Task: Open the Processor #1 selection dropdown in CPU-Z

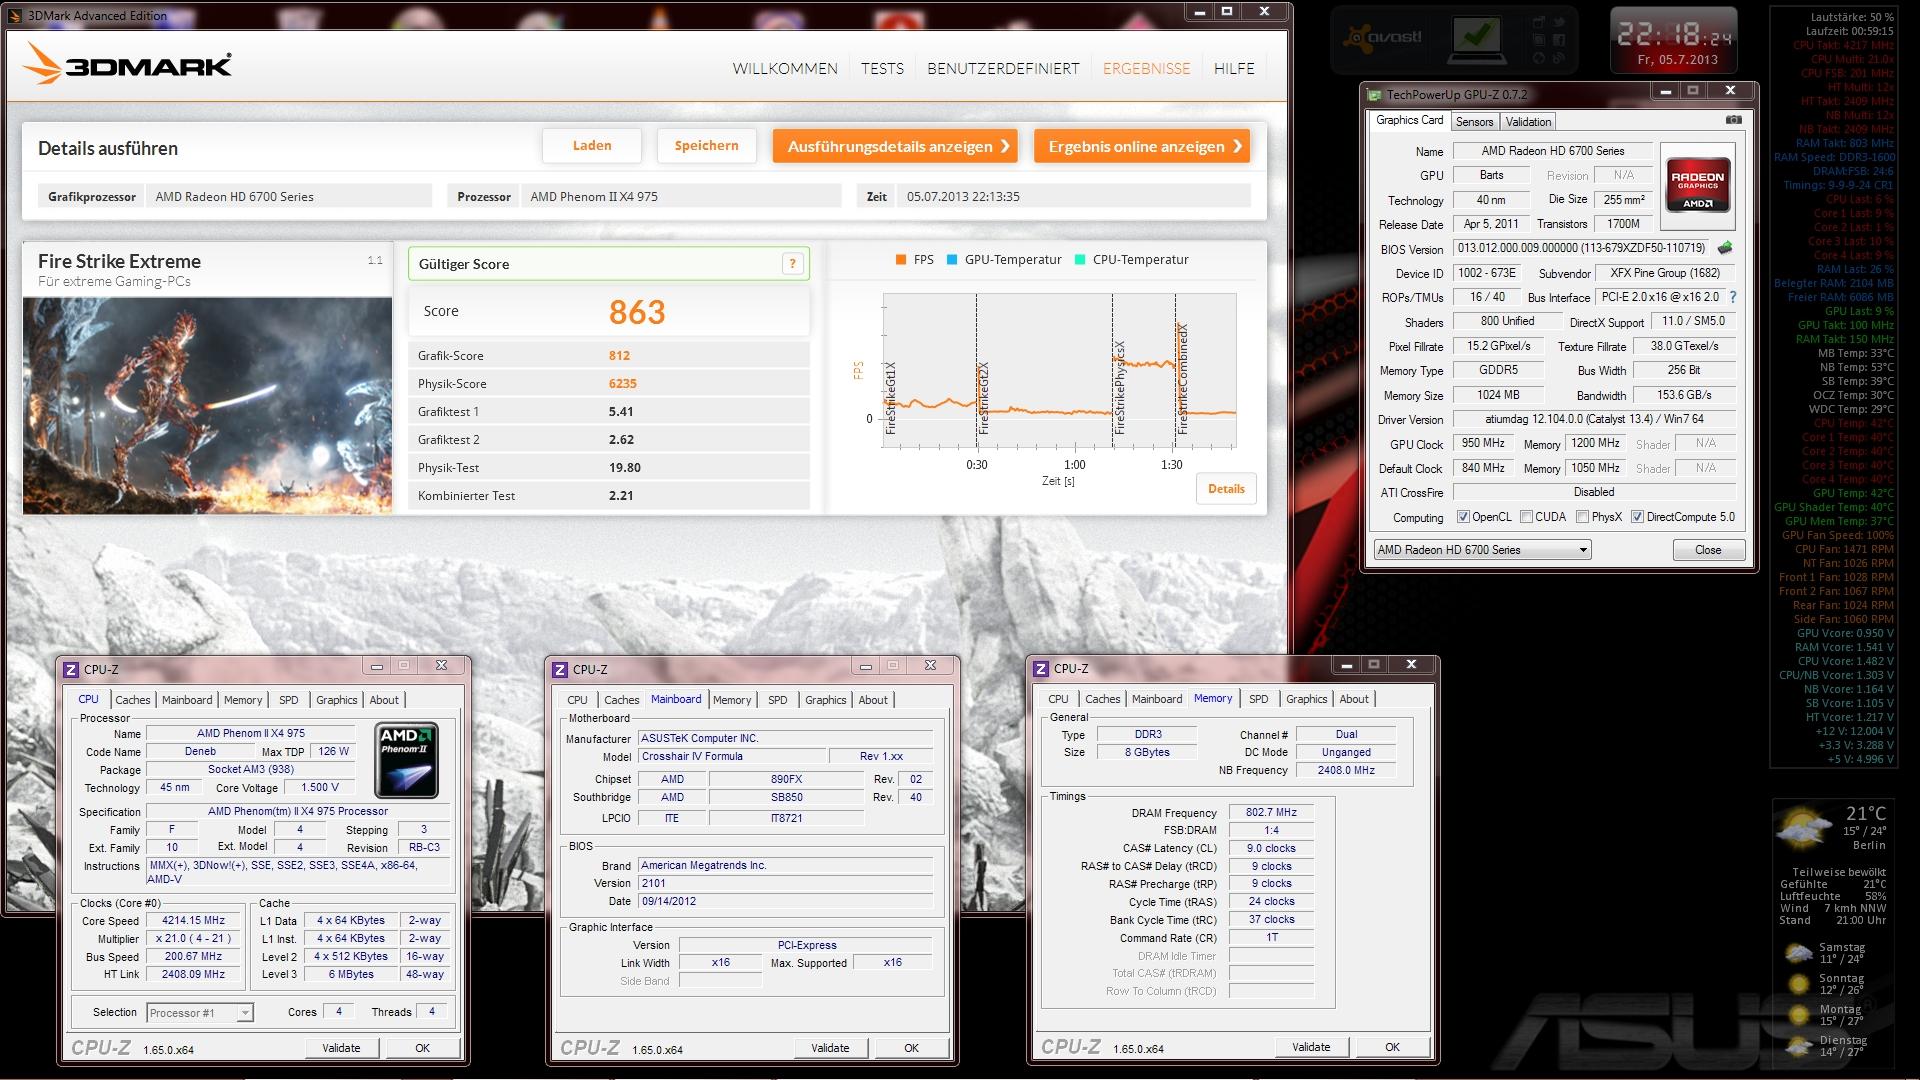Action: 200,1013
